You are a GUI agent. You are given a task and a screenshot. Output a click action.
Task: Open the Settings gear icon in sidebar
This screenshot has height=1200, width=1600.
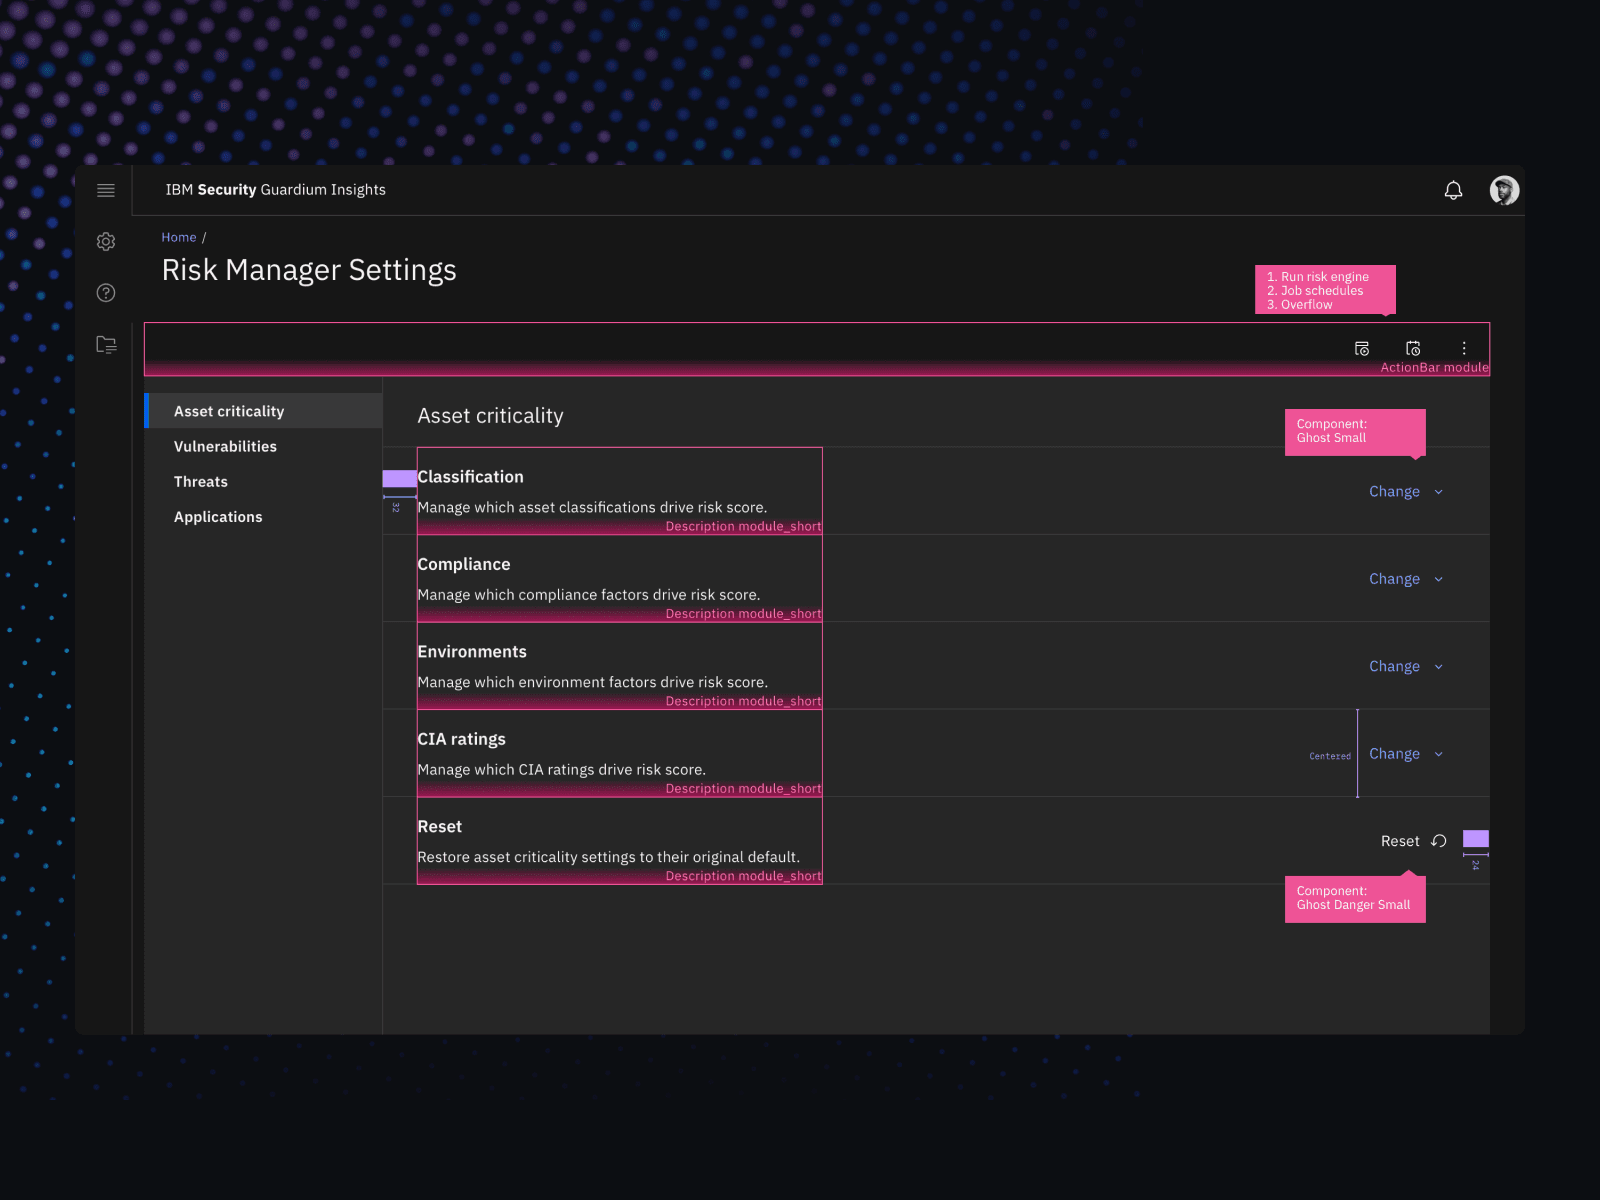click(105, 241)
